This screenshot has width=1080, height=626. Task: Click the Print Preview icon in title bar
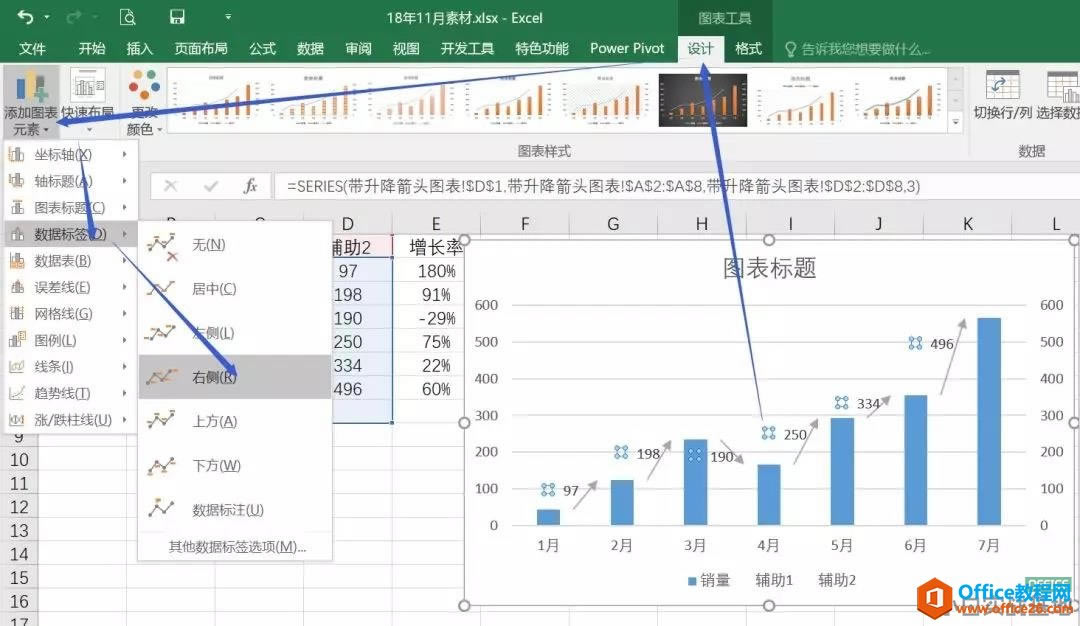pyautogui.click(x=128, y=17)
